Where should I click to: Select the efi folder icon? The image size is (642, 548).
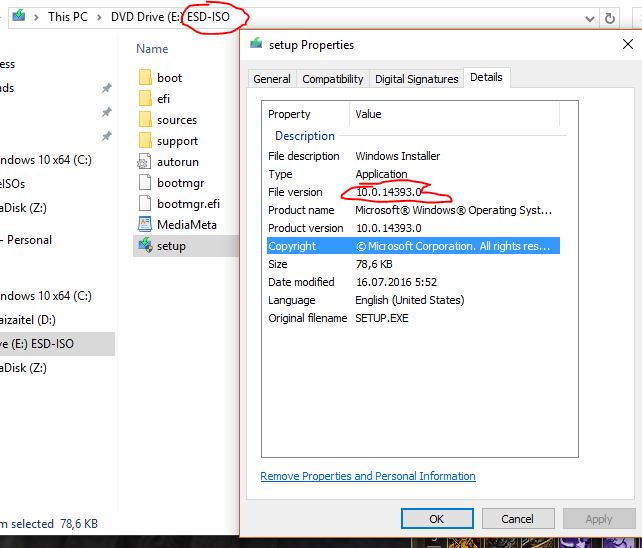click(x=144, y=98)
